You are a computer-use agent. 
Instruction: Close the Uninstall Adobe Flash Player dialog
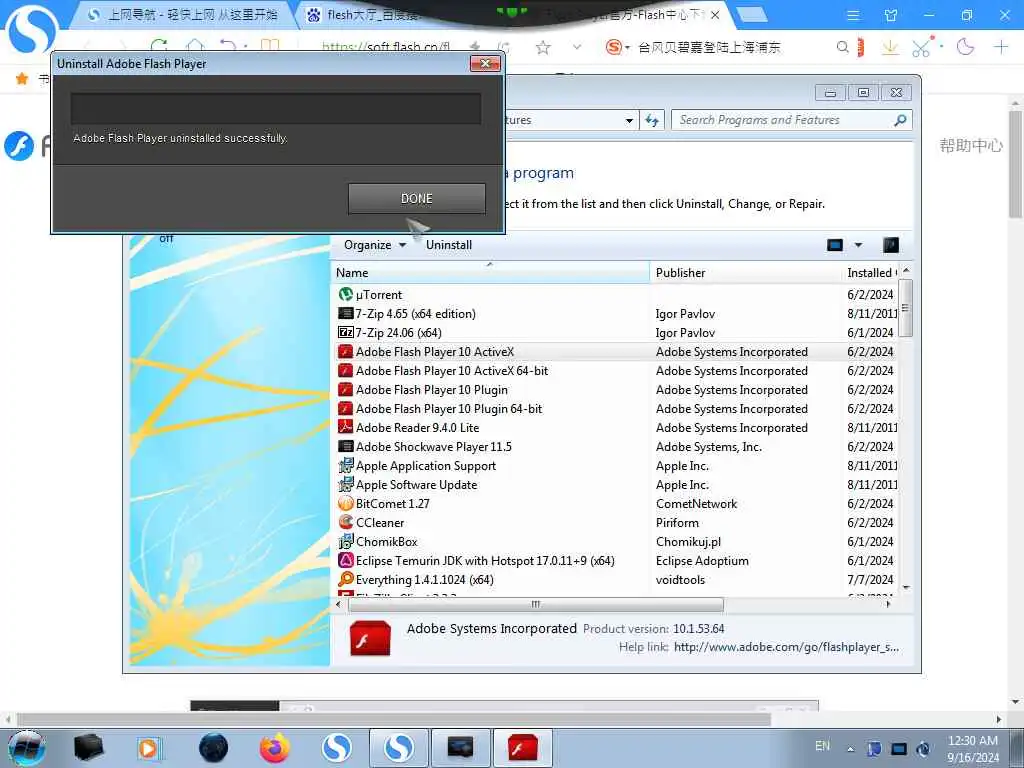pyautogui.click(x=485, y=63)
